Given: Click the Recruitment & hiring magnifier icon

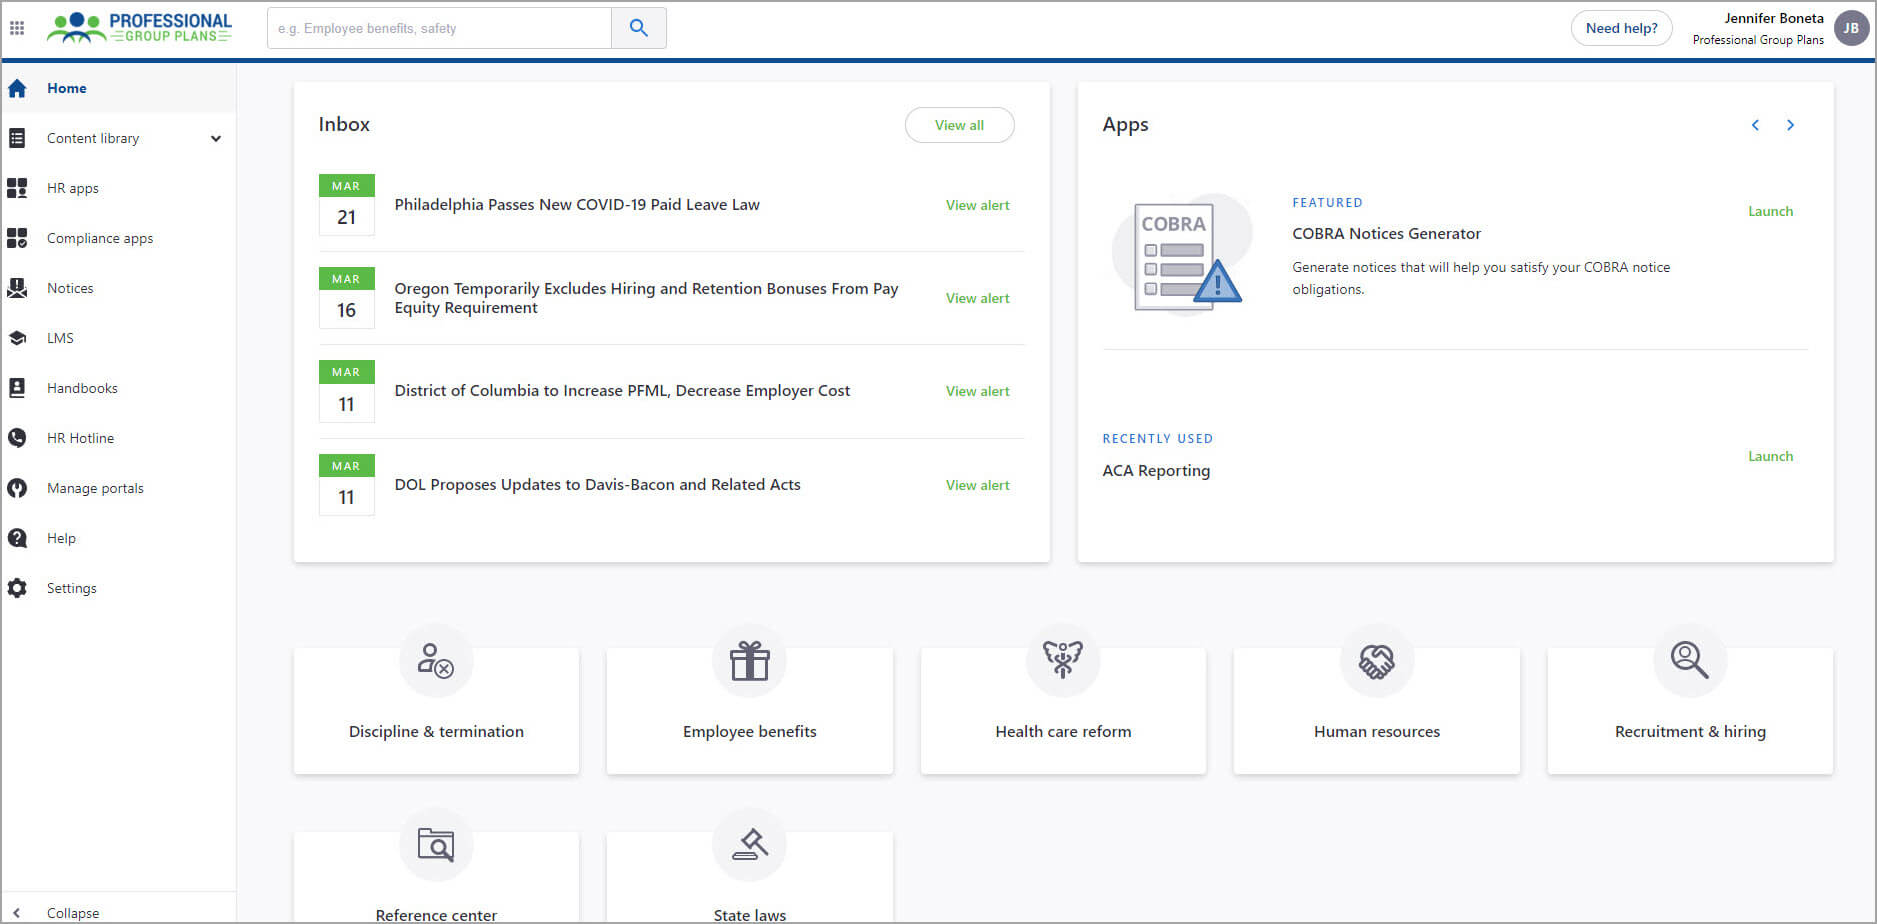Looking at the screenshot, I should [x=1689, y=661].
